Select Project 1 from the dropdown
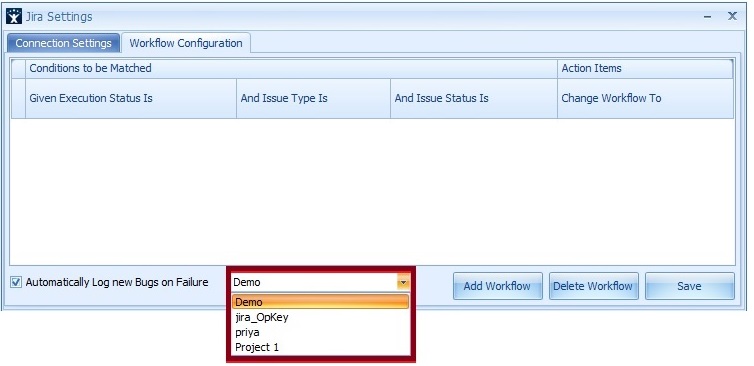754x366 pixels. coord(320,347)
